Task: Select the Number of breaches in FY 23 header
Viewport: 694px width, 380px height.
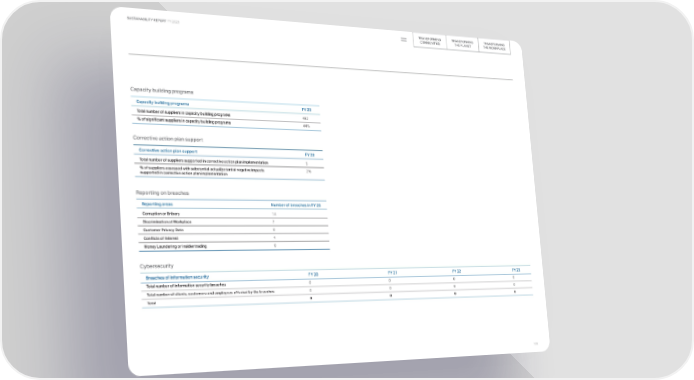Action: (296, 205)
